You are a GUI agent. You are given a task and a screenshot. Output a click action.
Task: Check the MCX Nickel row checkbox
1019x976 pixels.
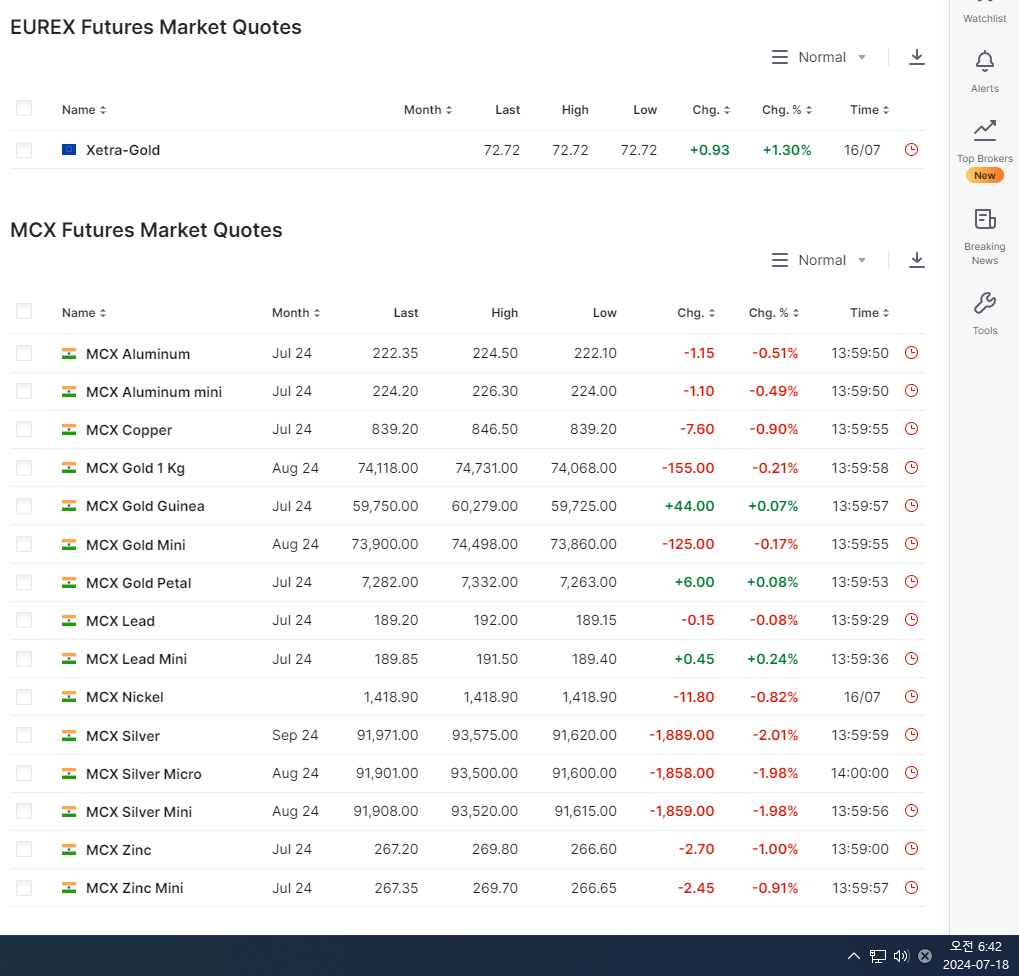tap(24, 697)
